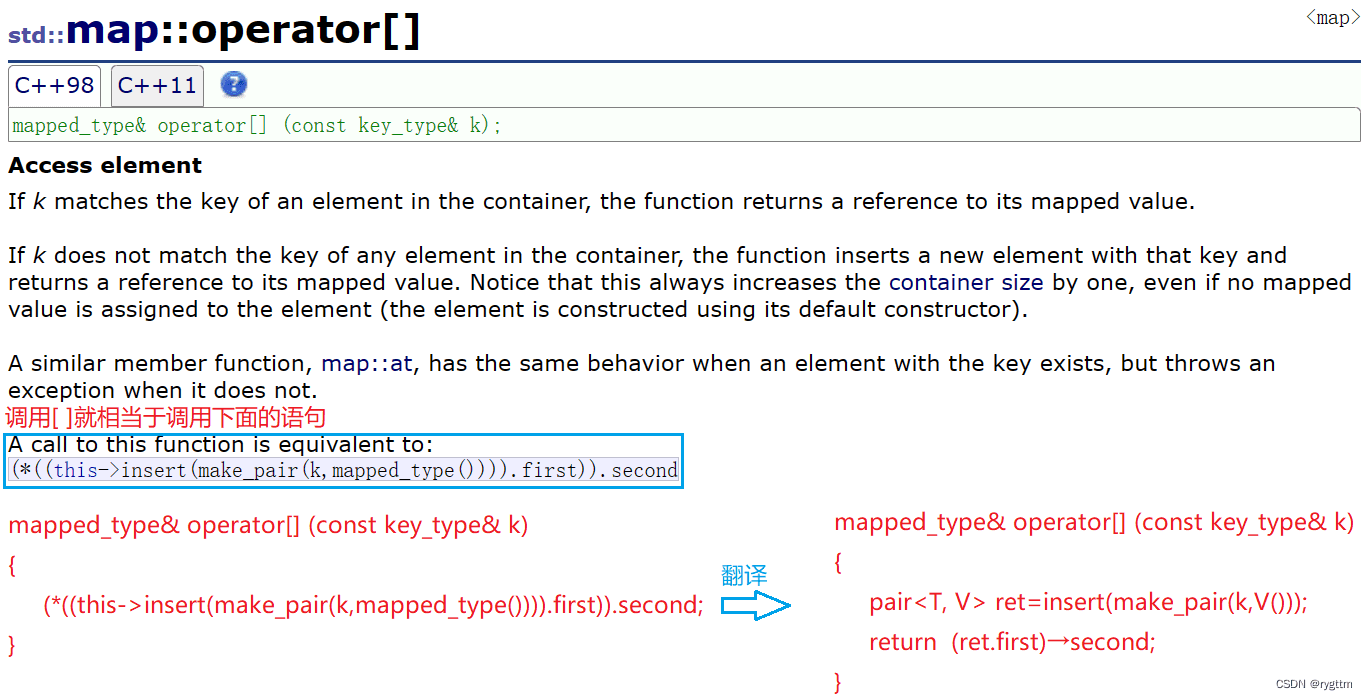Click the green function signature code box
The width and height of the screenshot is (1368, 700).
(684, 125)
